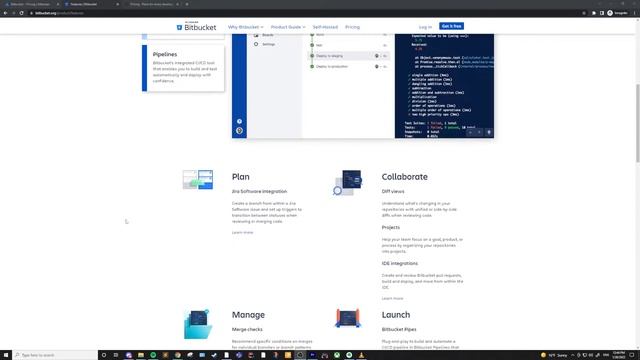Viewport: 640px width, 360px height.
Task: Click the browser back arrow
Action: tap(5, 13)
